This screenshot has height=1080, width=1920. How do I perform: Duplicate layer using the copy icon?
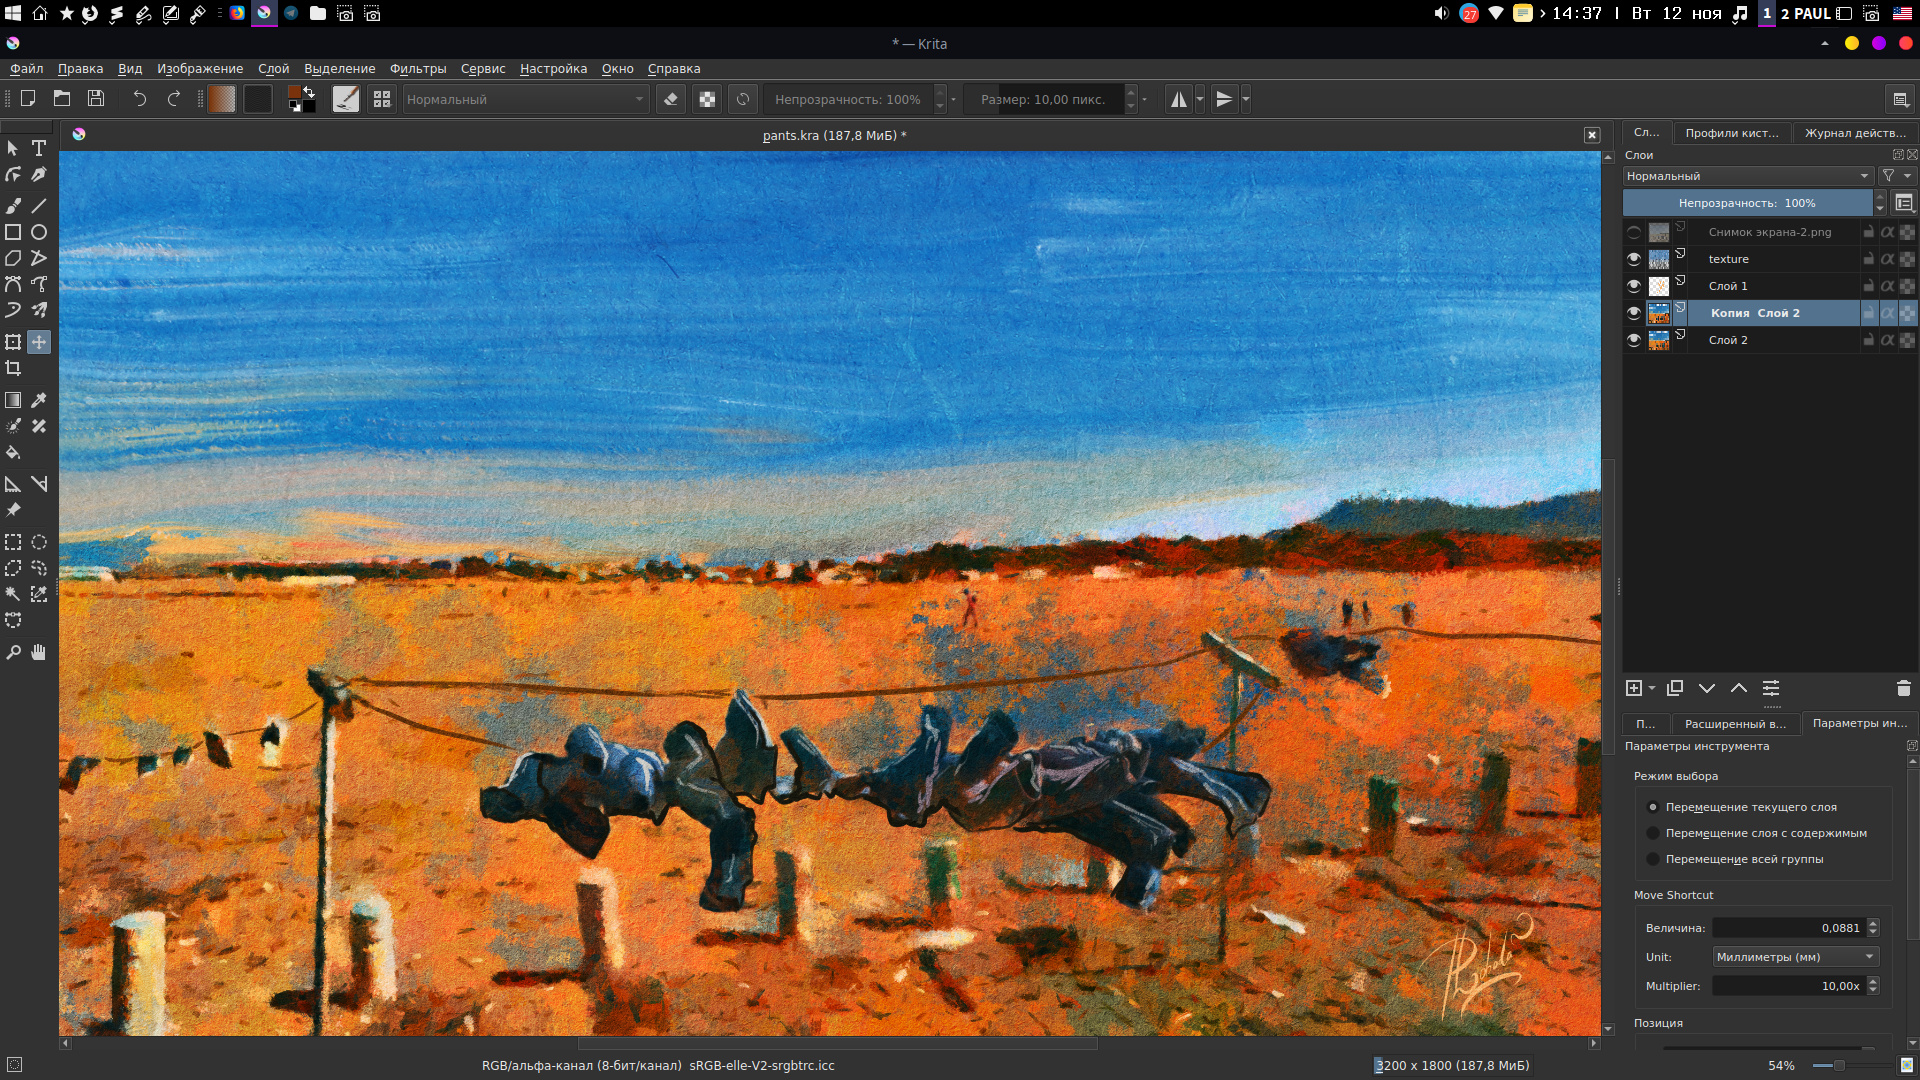tap(1675, 688)
